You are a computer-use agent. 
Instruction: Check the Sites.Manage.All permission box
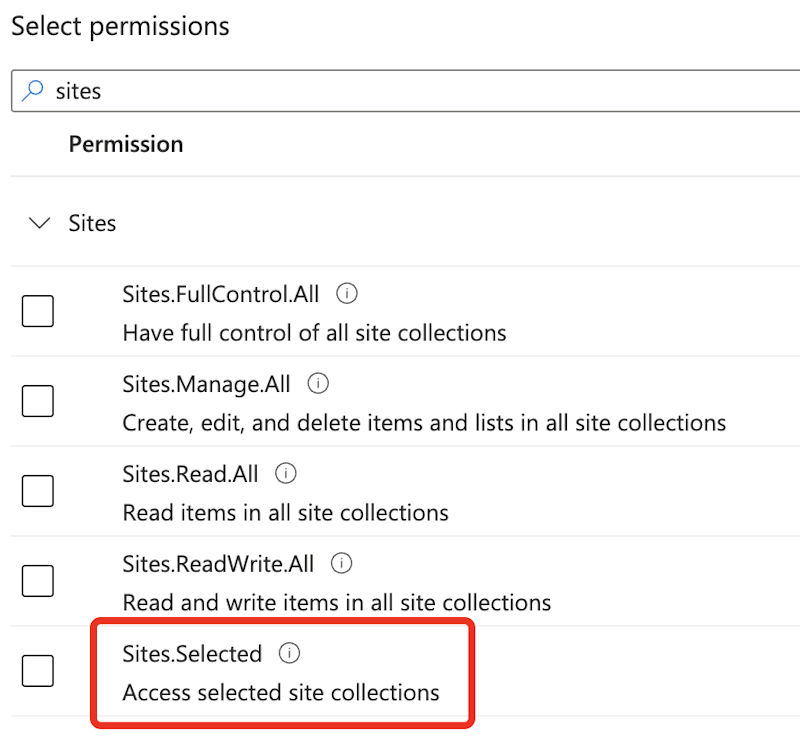pyautogui.click(x=38, y=402)
